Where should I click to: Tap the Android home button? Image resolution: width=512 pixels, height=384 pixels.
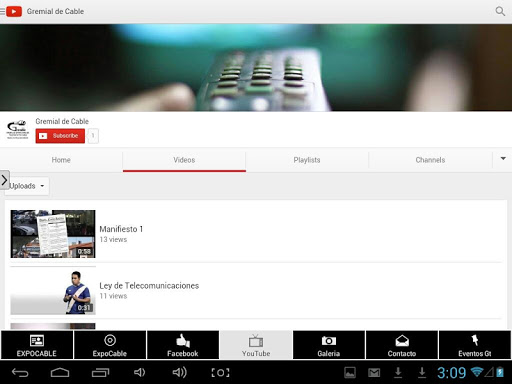60,372
